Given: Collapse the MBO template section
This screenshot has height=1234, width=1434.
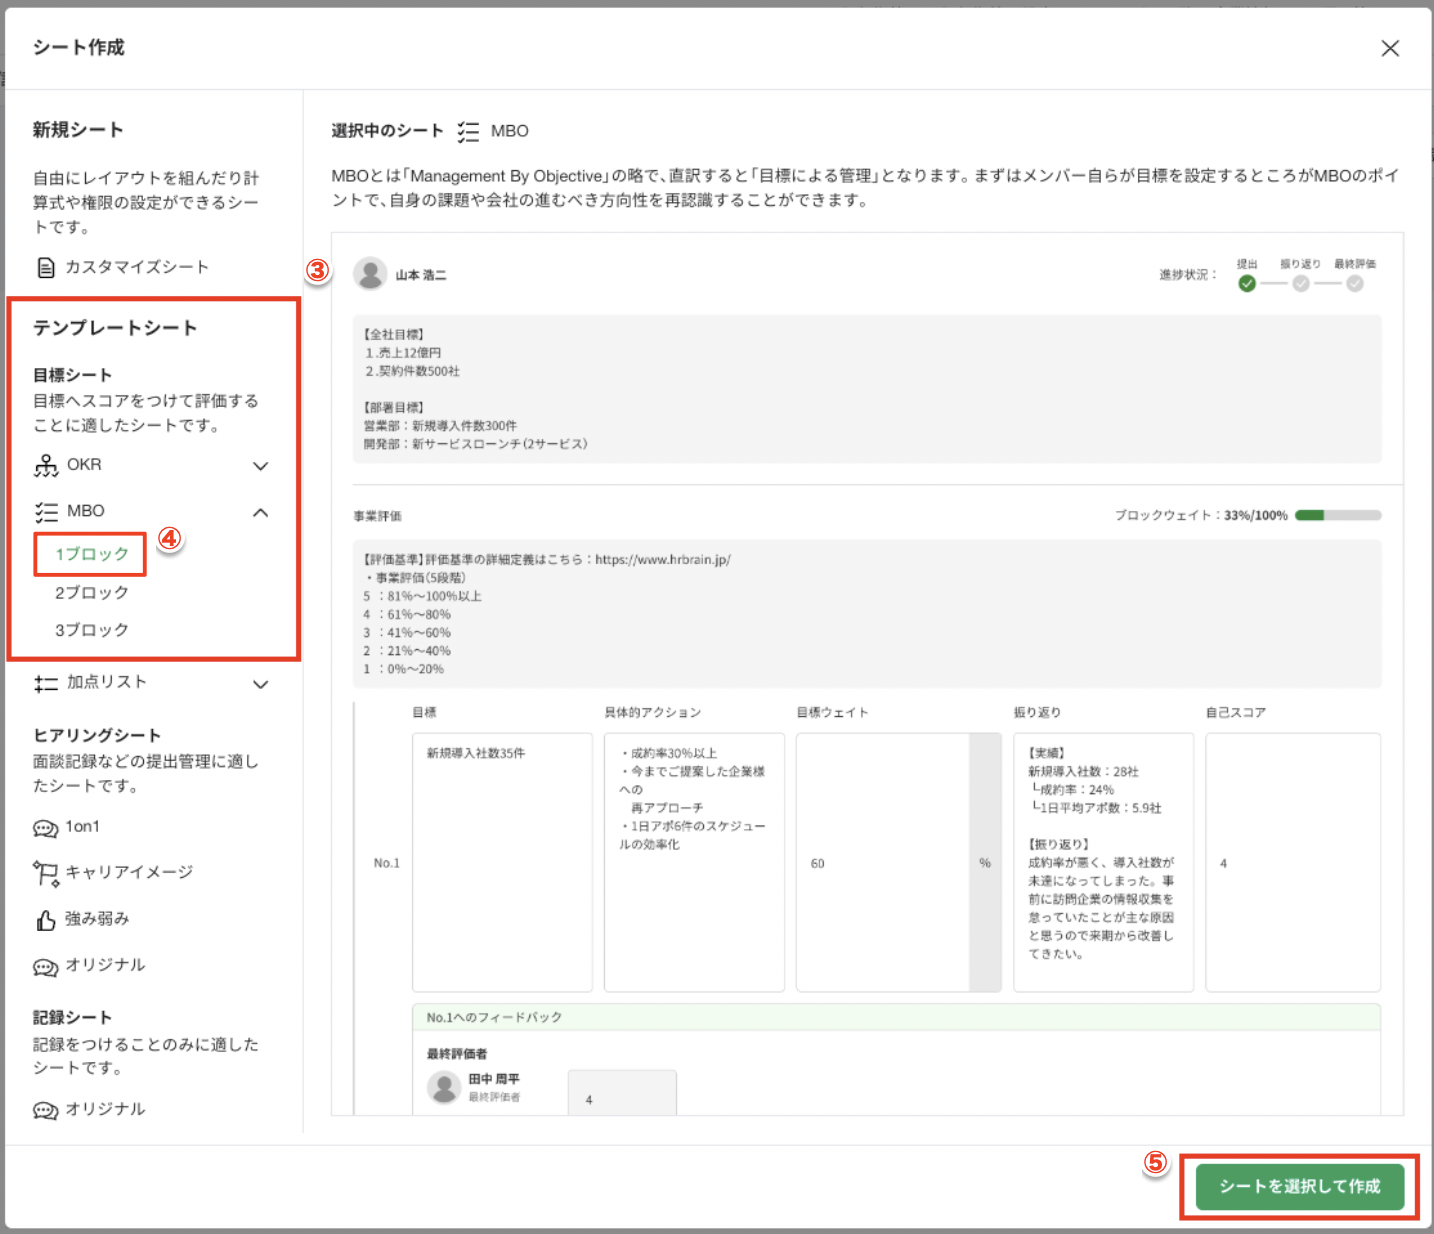Looking at the screenshot, I should click(260, 512).
